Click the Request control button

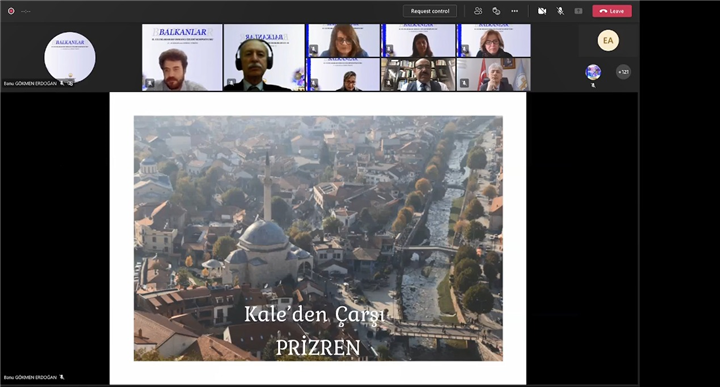(x=430, y=11)
